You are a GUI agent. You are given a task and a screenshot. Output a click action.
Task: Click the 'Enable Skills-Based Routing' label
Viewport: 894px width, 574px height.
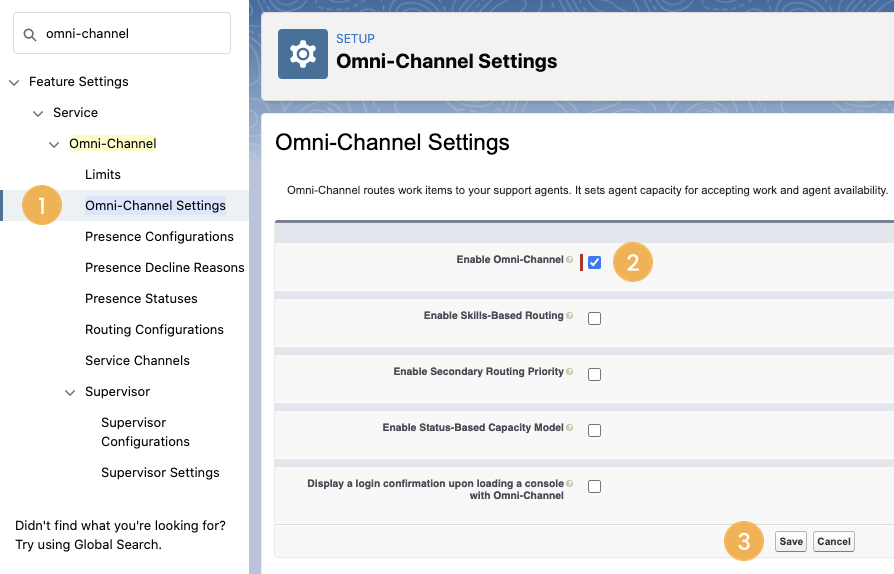click(493, 315)
